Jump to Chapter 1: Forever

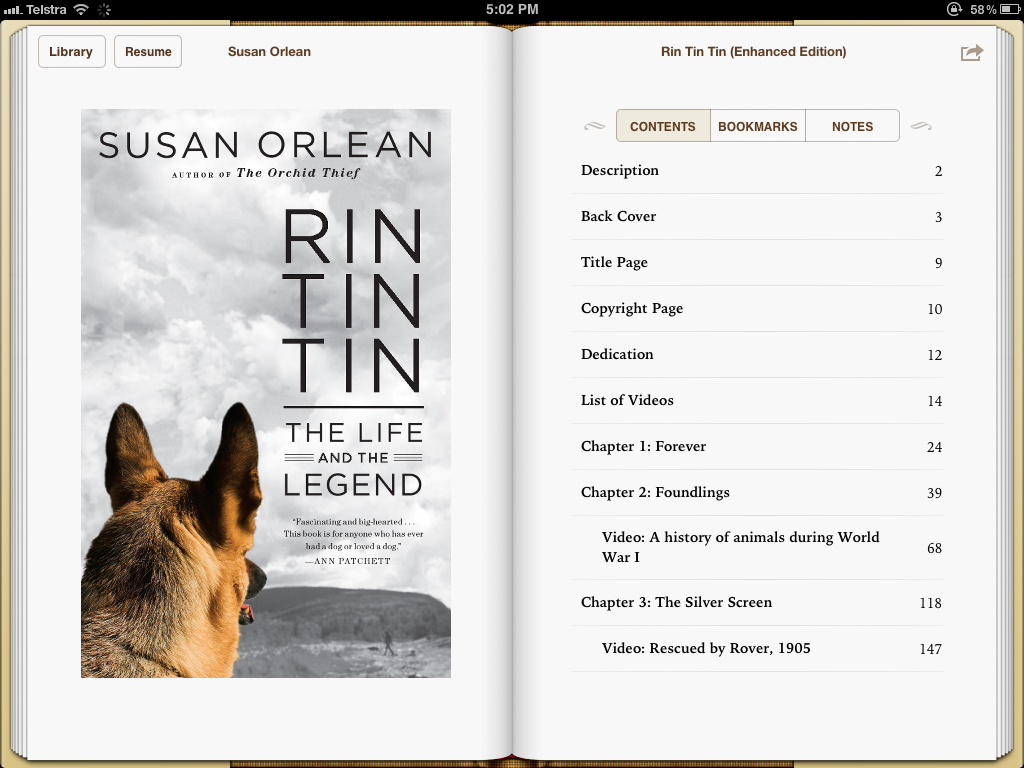[x=643, y=447]
